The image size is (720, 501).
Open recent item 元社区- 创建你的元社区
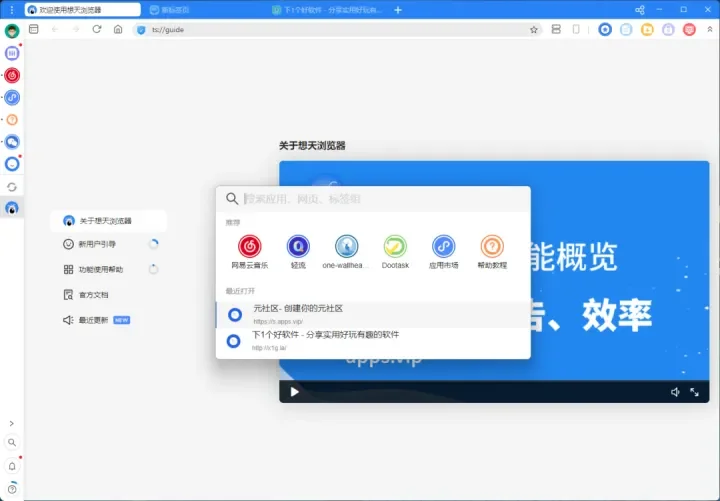pos(373,315)
